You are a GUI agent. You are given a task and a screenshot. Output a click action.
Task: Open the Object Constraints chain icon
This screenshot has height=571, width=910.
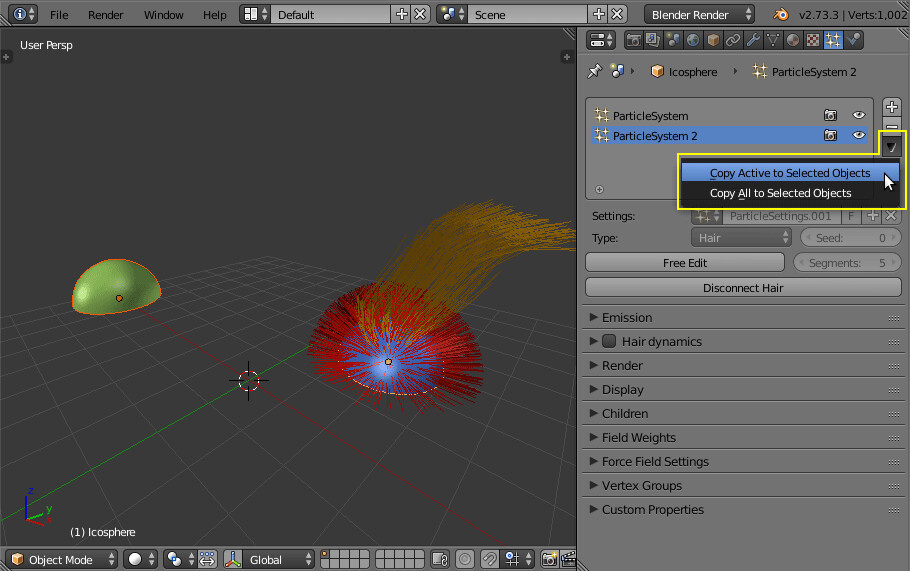[x=733, y=40]
